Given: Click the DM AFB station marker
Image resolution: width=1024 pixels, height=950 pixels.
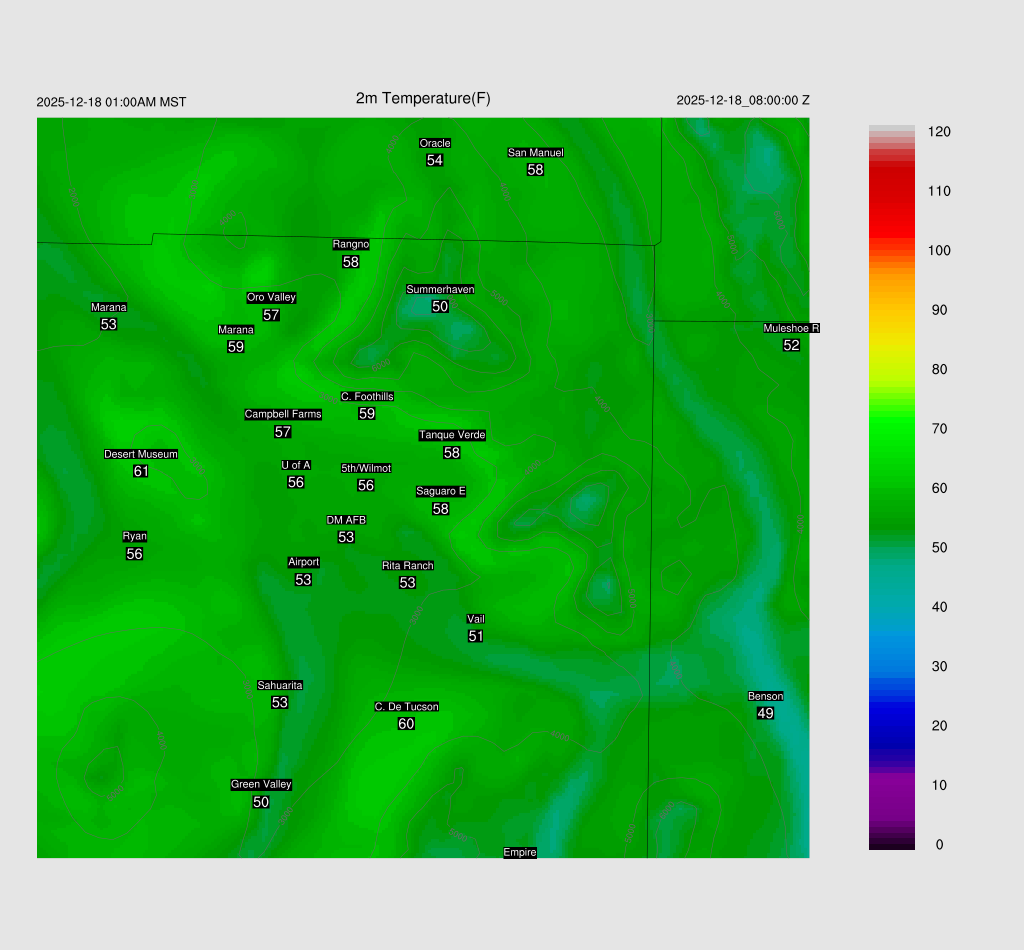Looking at the screenshot, I should (x=346, y=520).
